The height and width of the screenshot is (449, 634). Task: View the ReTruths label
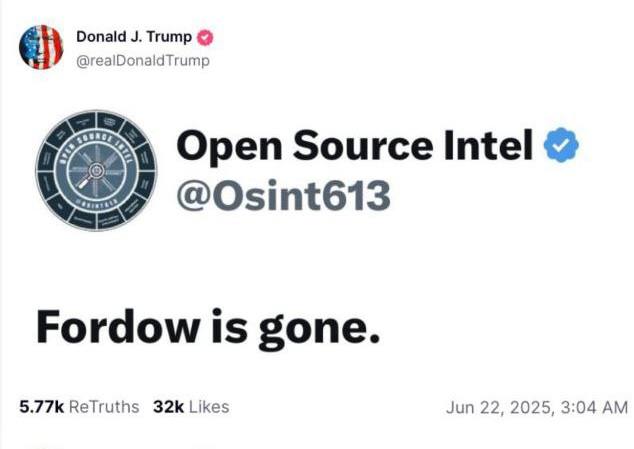(106, 407)
